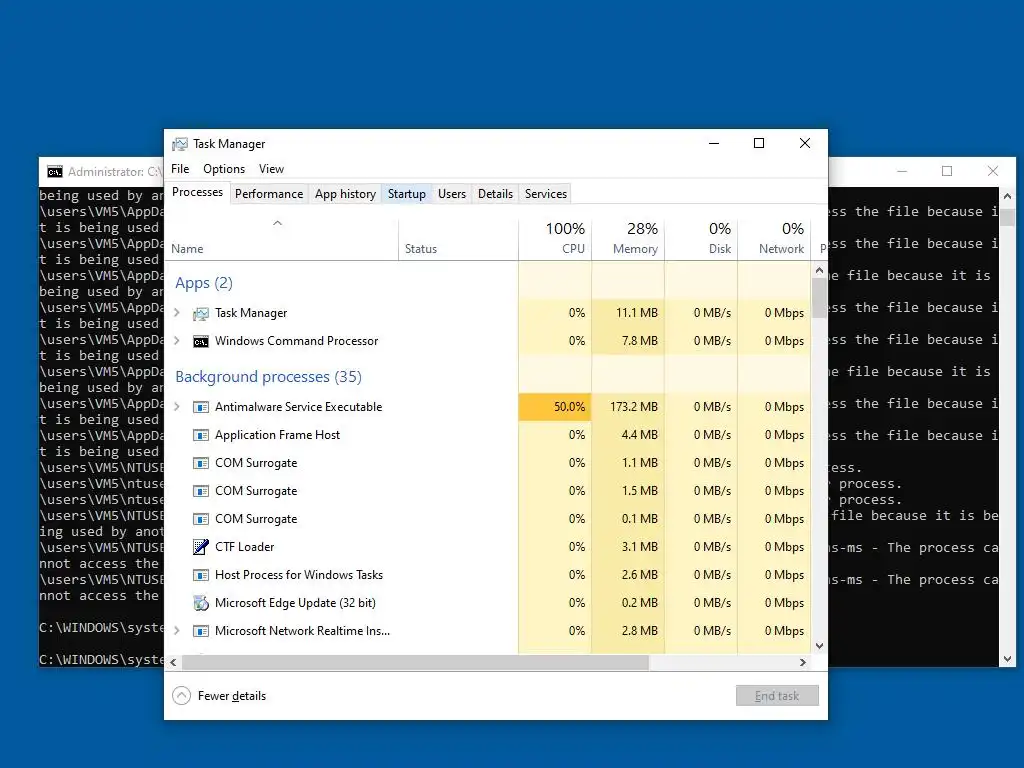
Task: Sort by the CPU column header
Action: pos(555,238)
